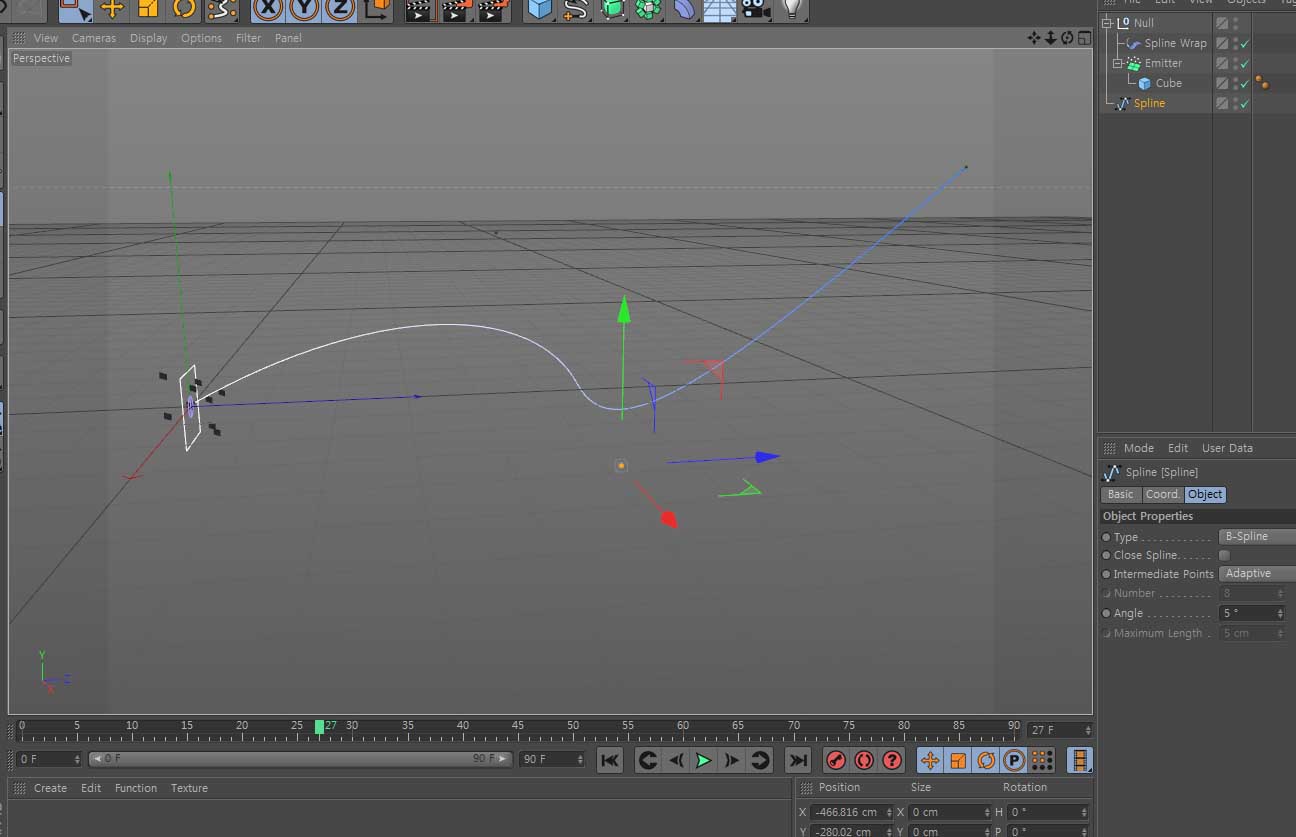Click timeline playhead at frame 27
This screenshot has height=837, width=1296.
pyautogui.click(x=319, y=727)
